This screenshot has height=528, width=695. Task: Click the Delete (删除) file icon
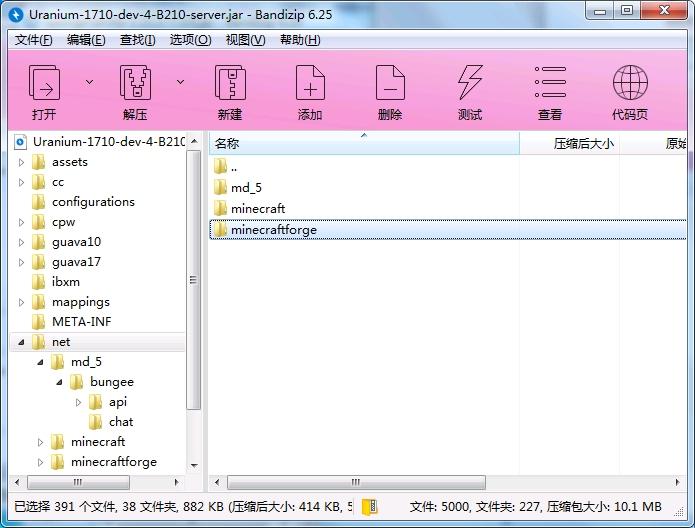[x=390, y=83]
